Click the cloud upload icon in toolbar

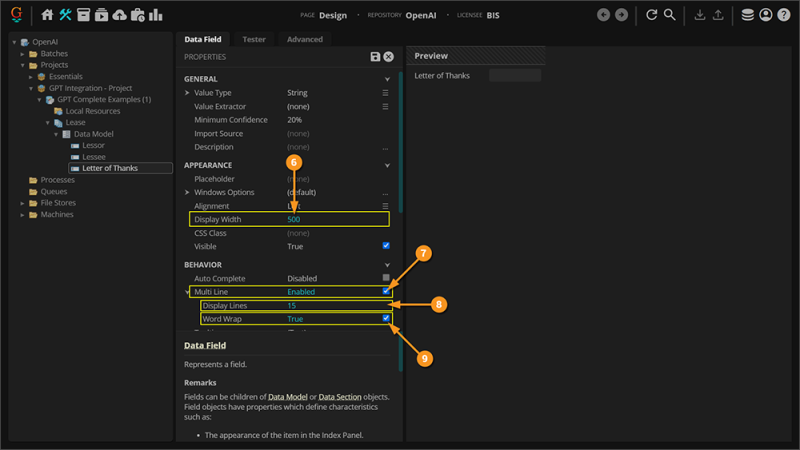119,15
